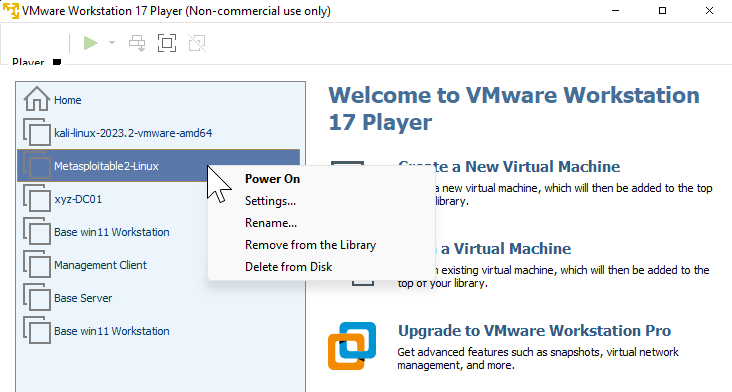The image size is (732, 392).
Task: Click the Enter full screen mode icon
Action: tap(167, 43)
